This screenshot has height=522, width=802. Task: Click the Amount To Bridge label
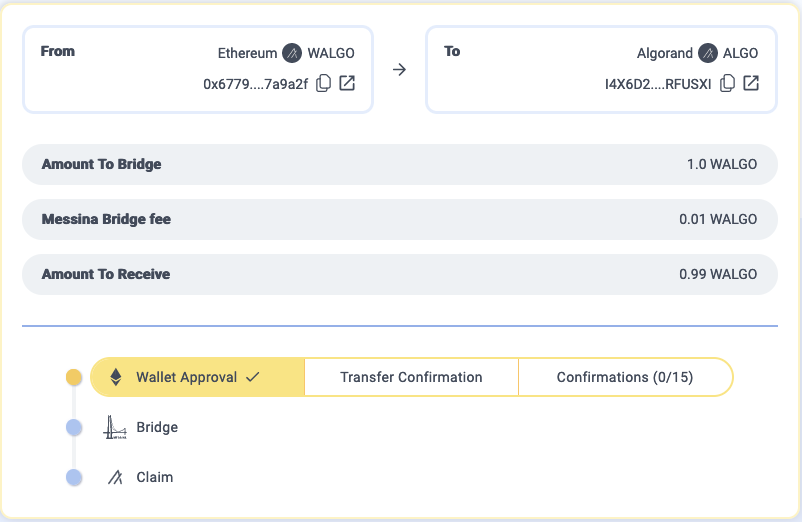pyautogui.click(x=101, y=164)
